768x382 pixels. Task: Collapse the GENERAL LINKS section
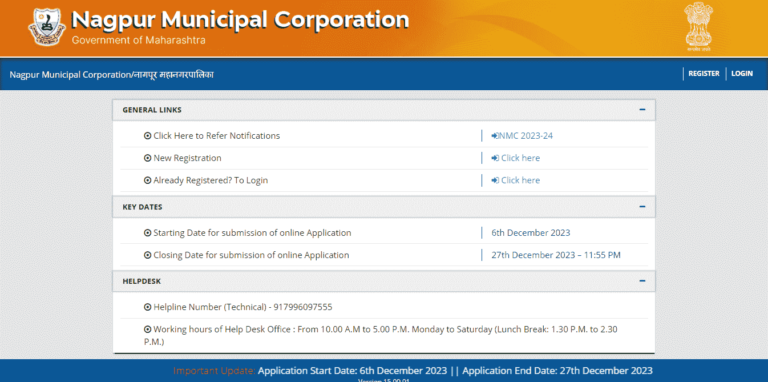coord(642,110)
